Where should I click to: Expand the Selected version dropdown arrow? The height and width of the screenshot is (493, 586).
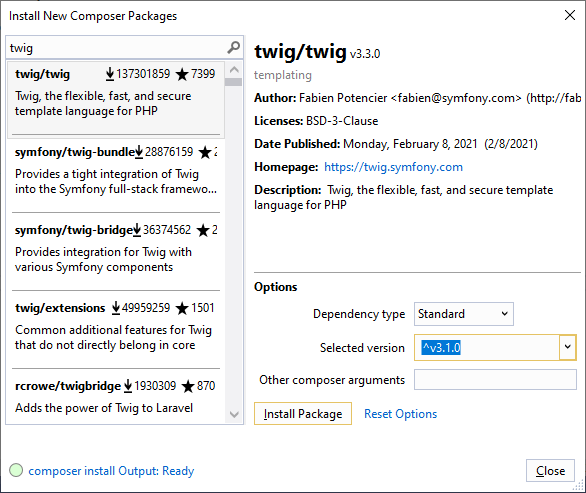tap(567, 347)
